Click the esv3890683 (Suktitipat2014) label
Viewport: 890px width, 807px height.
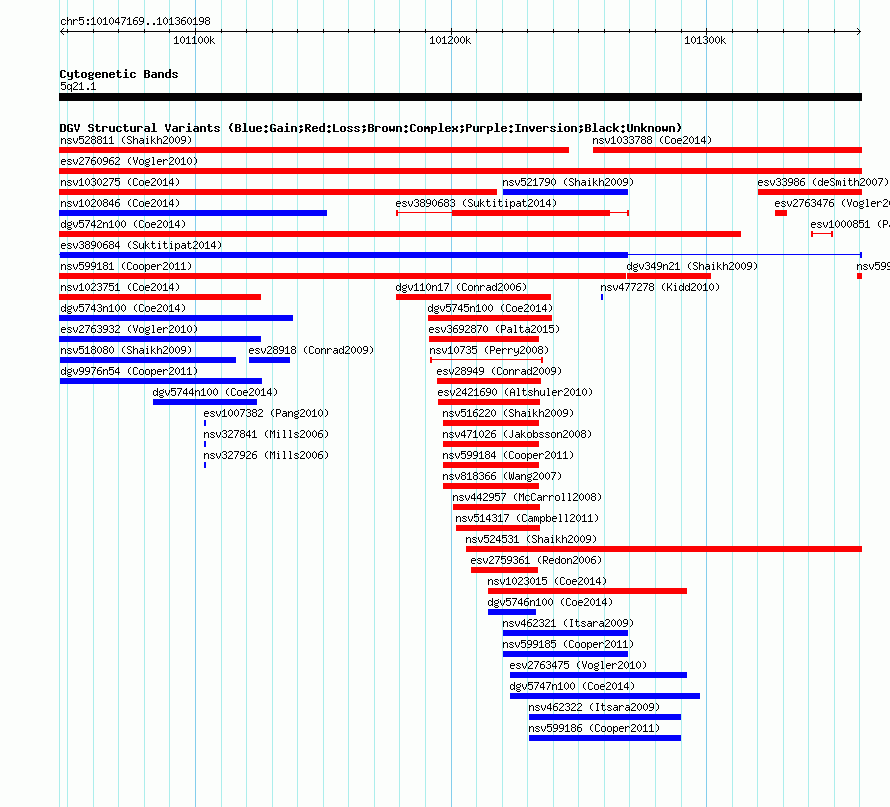click(x=476, y=203)
